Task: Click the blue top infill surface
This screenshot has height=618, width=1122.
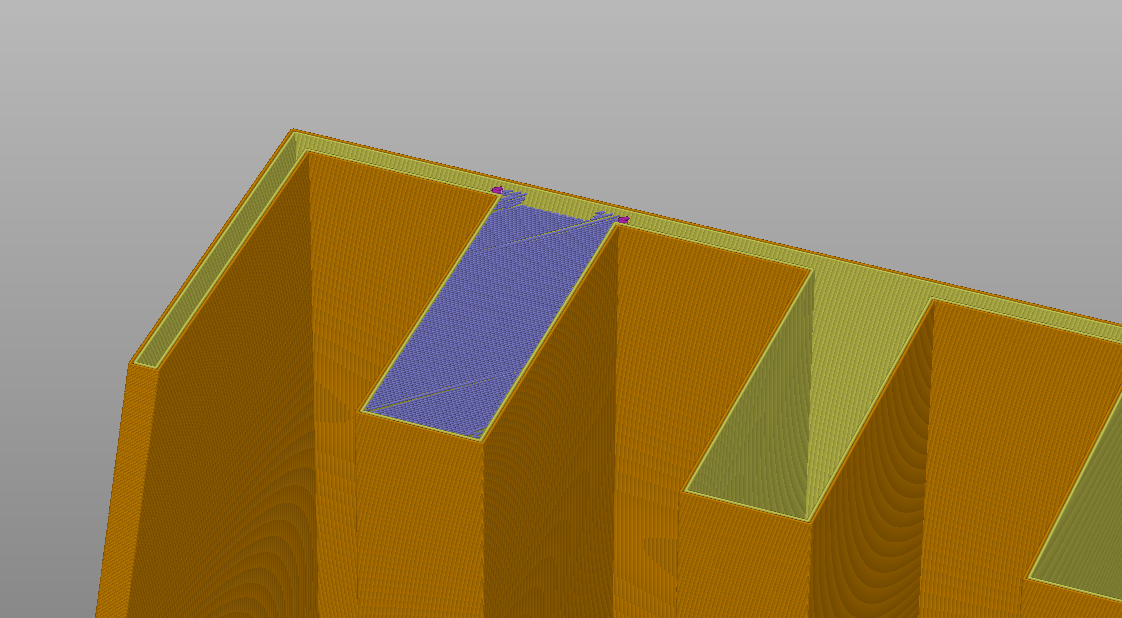Action: click(490, 320)
